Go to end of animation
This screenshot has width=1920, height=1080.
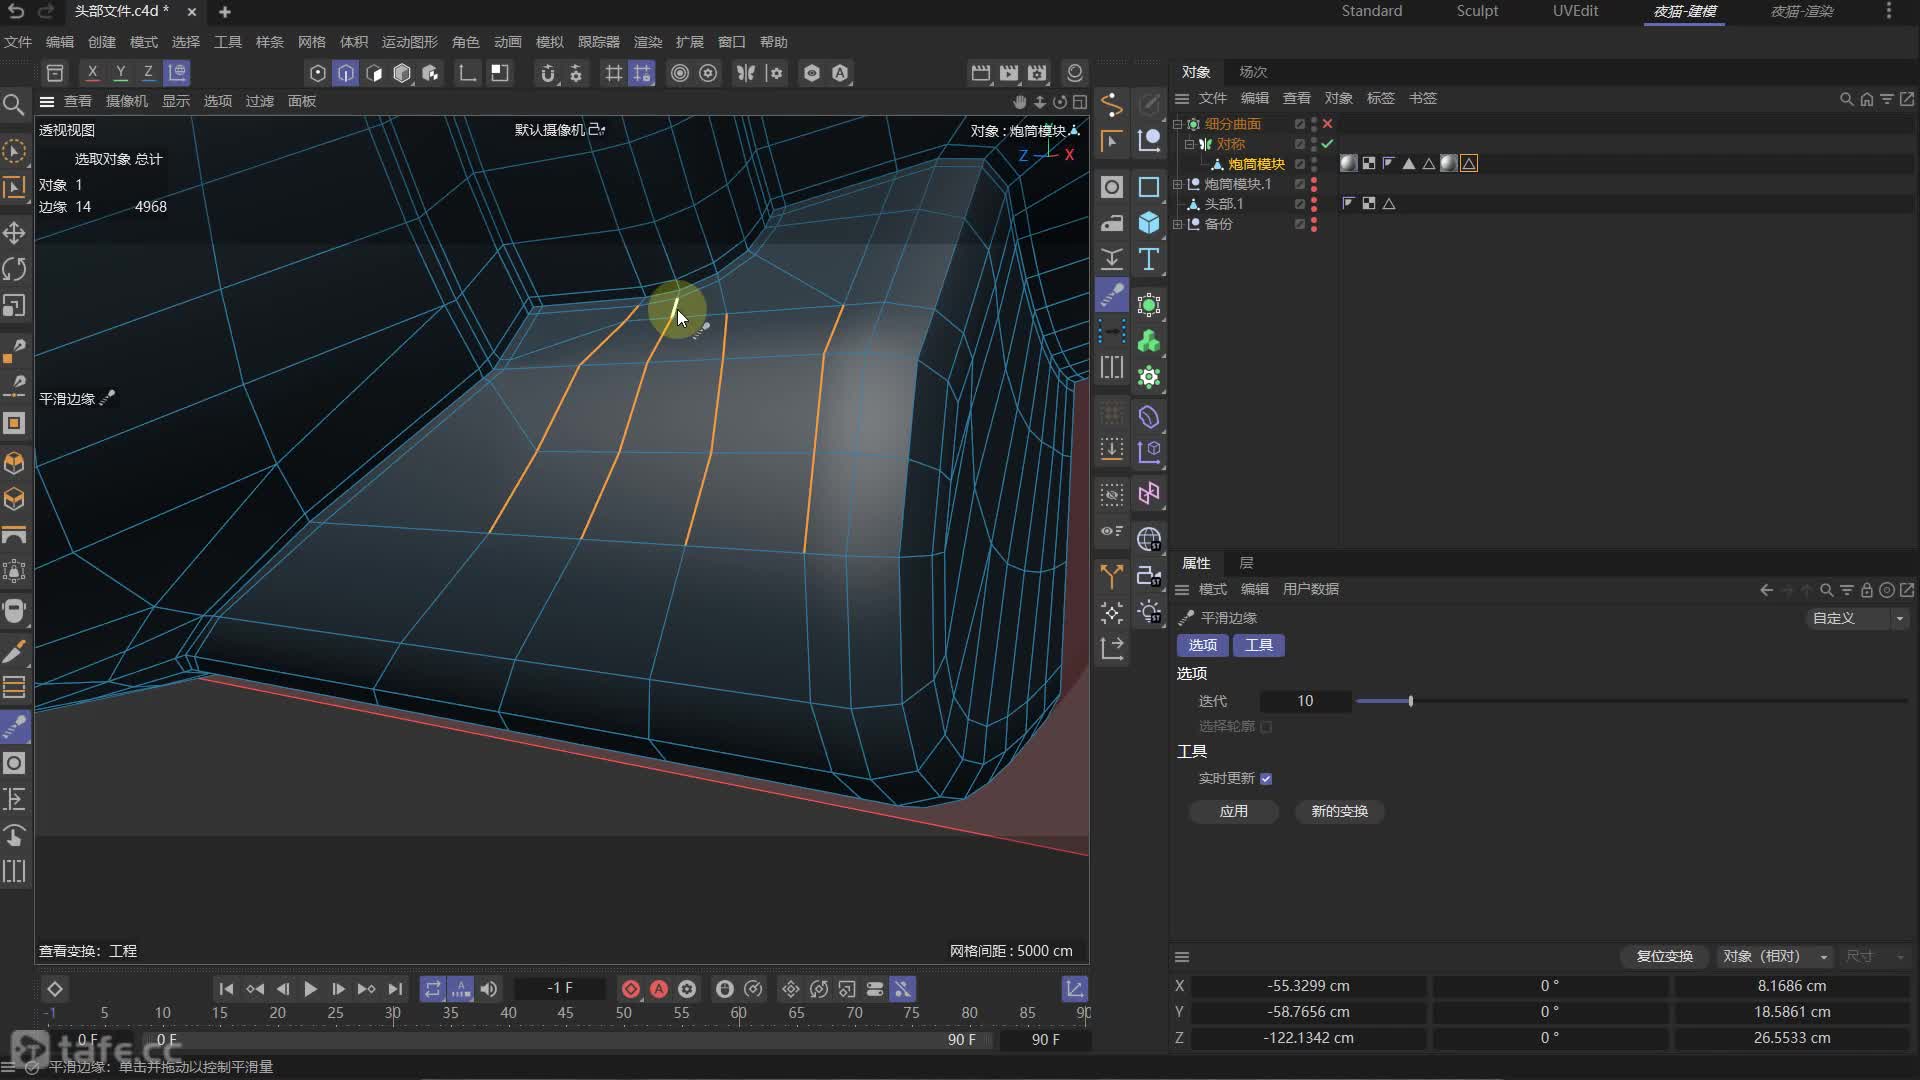click(396, 990)
